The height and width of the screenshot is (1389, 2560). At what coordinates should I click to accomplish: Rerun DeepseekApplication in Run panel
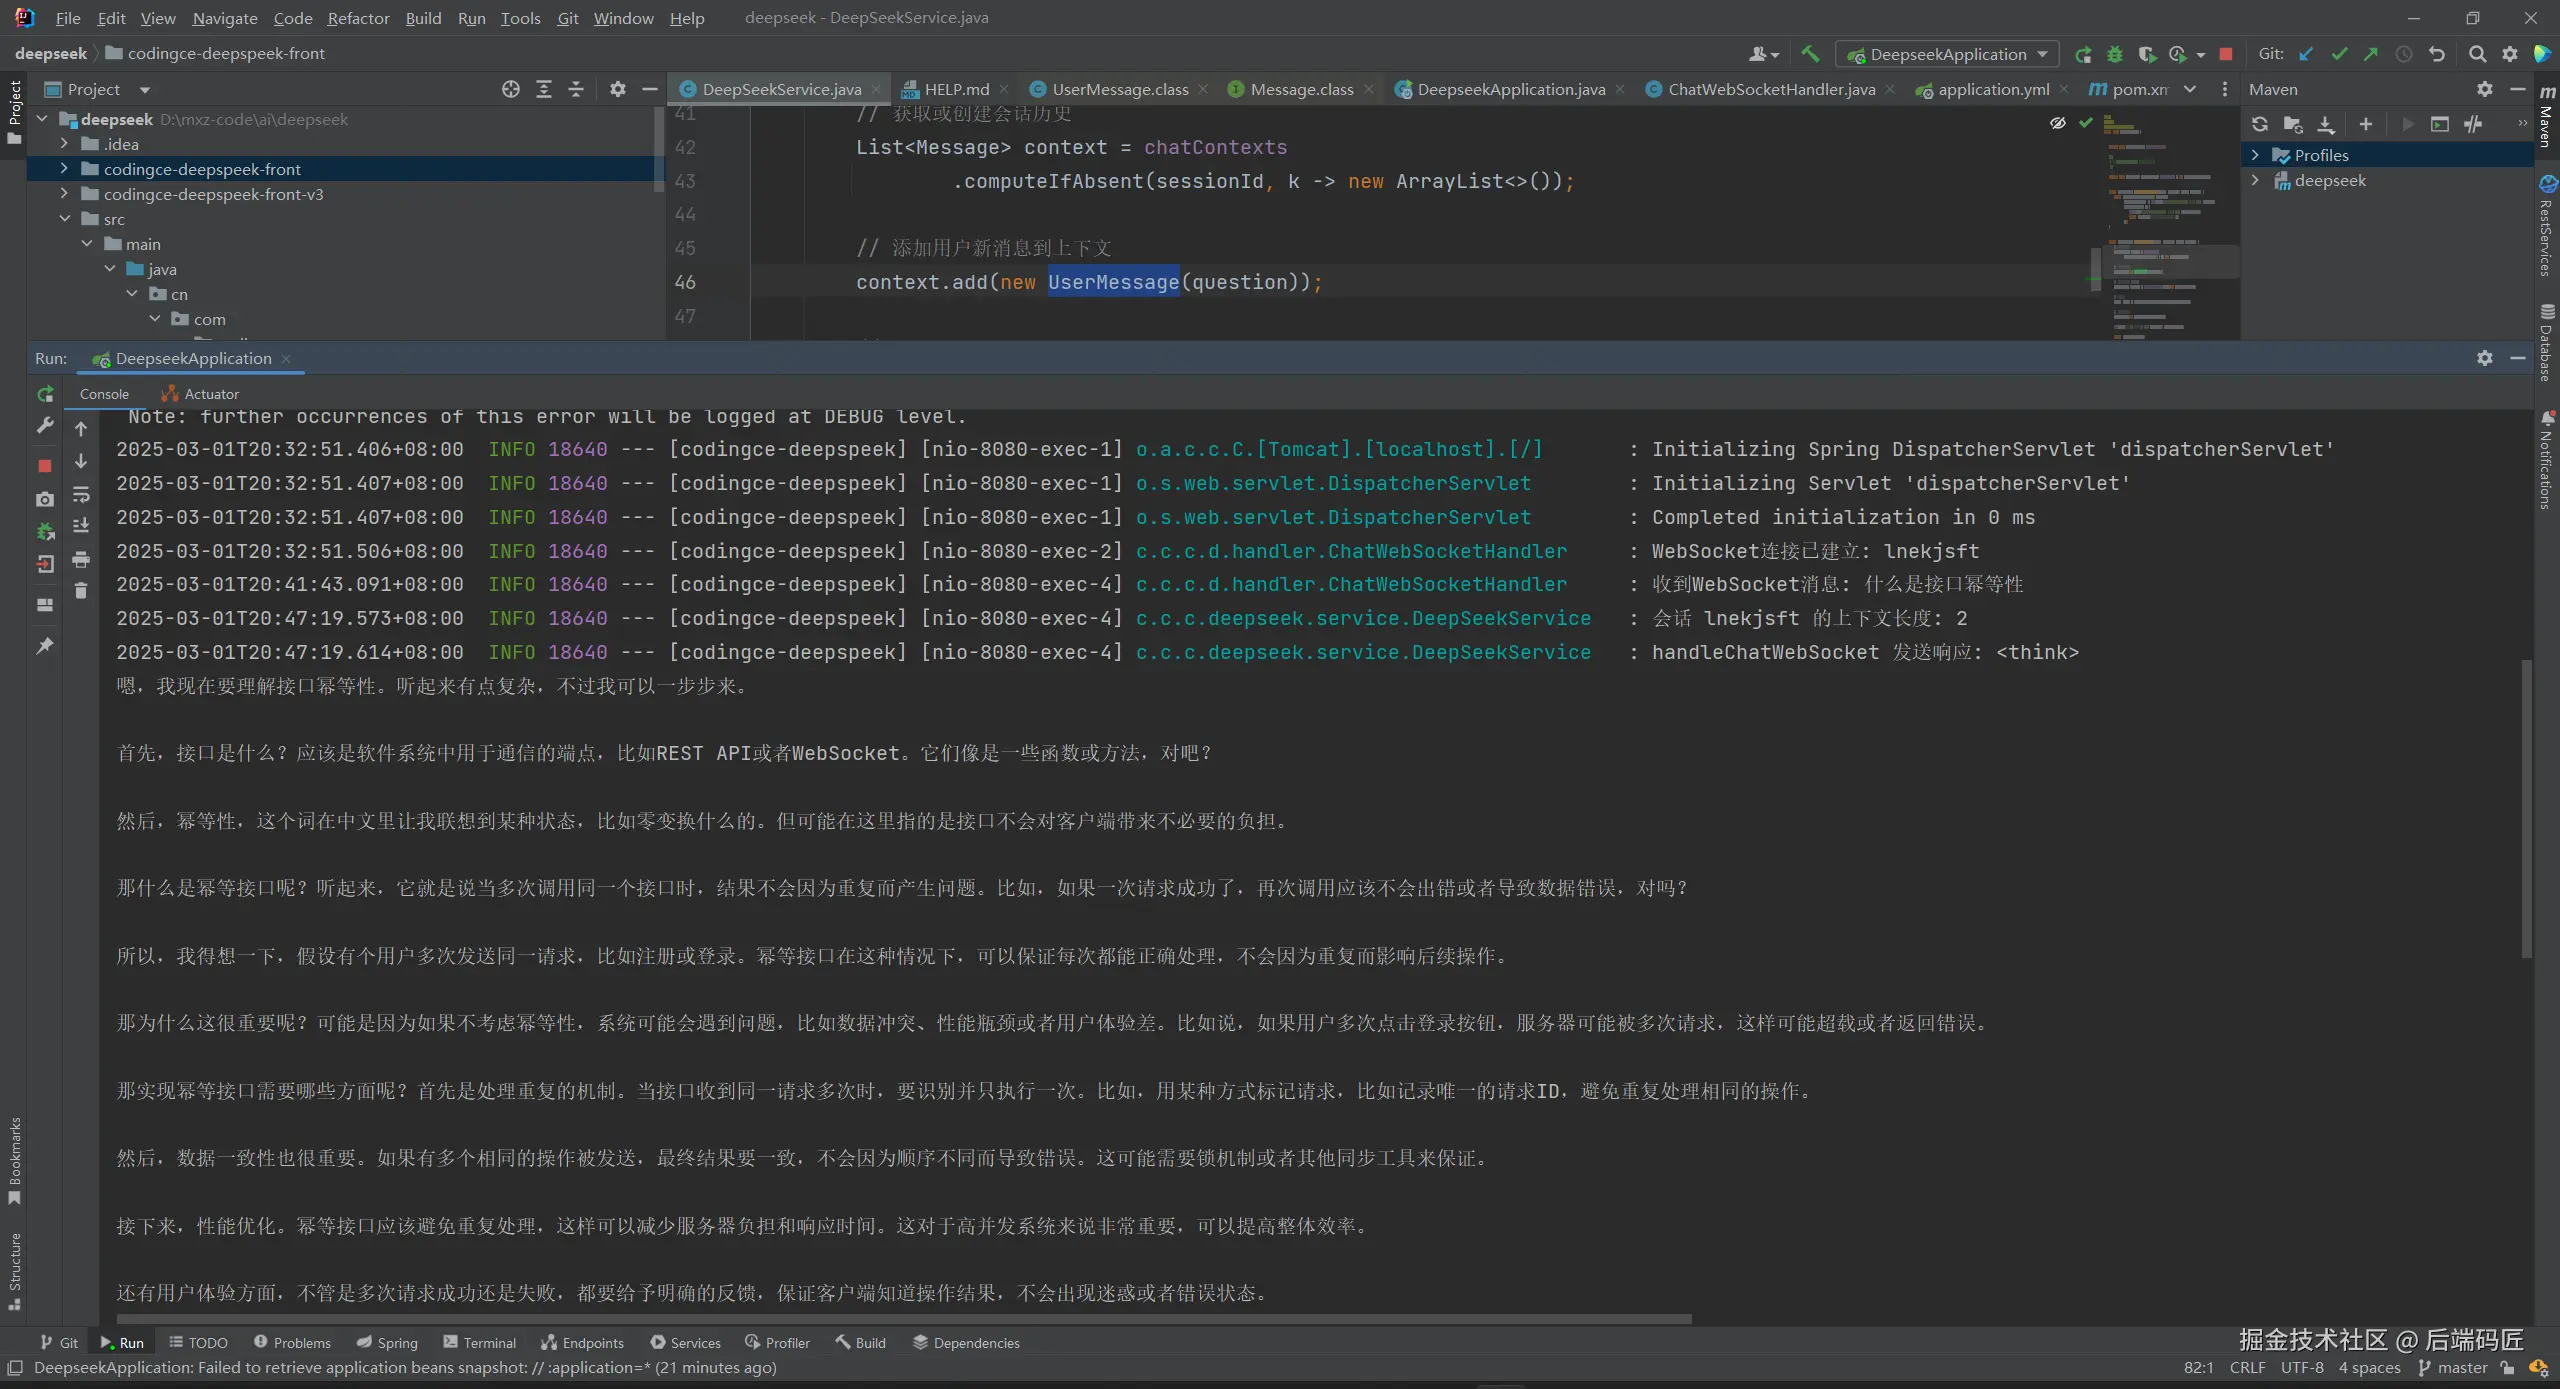coord(45,395)
